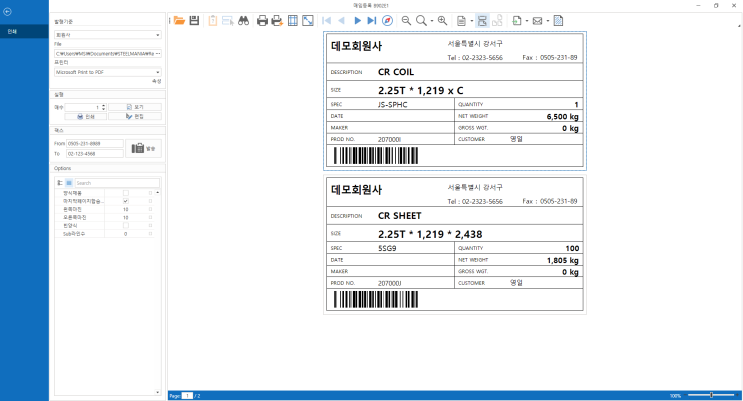Toggle the first Options row checkbox

click(126, 193)
